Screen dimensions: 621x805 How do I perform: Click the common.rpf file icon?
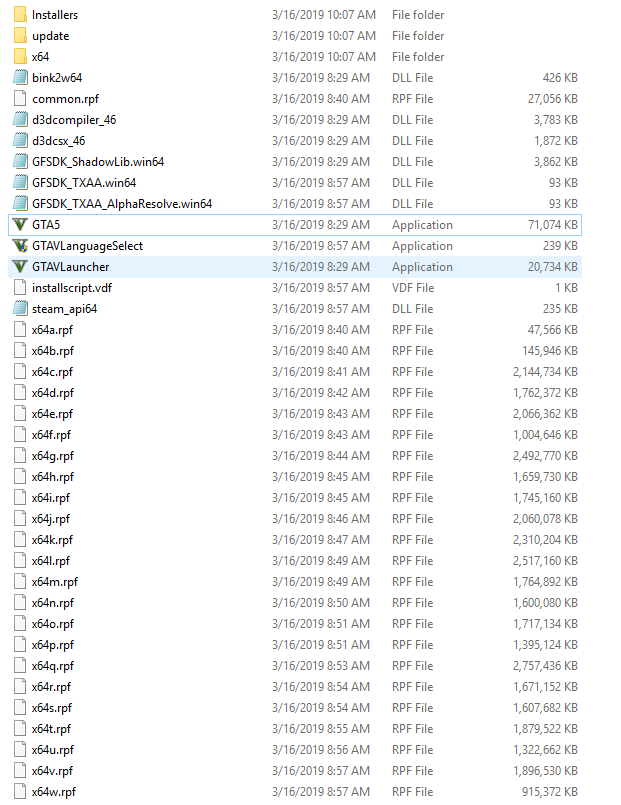(20, 99)
